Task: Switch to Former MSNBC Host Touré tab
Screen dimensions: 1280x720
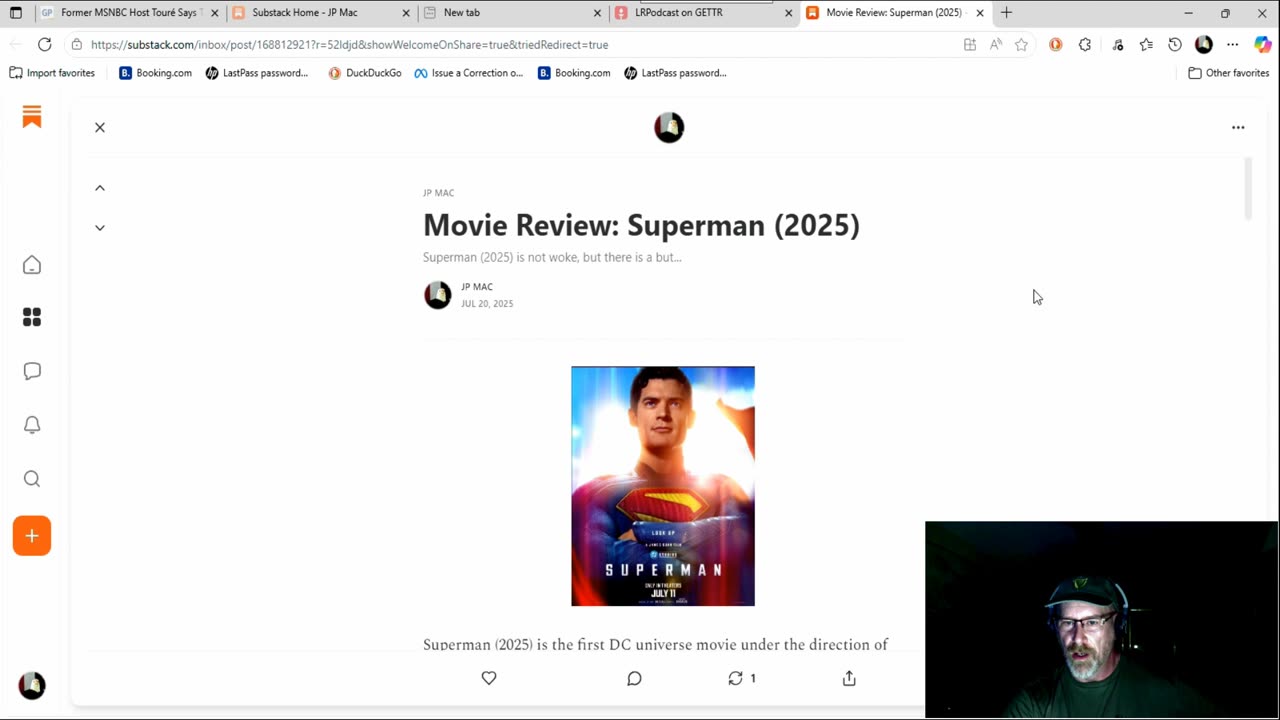Action: (128, 13)
